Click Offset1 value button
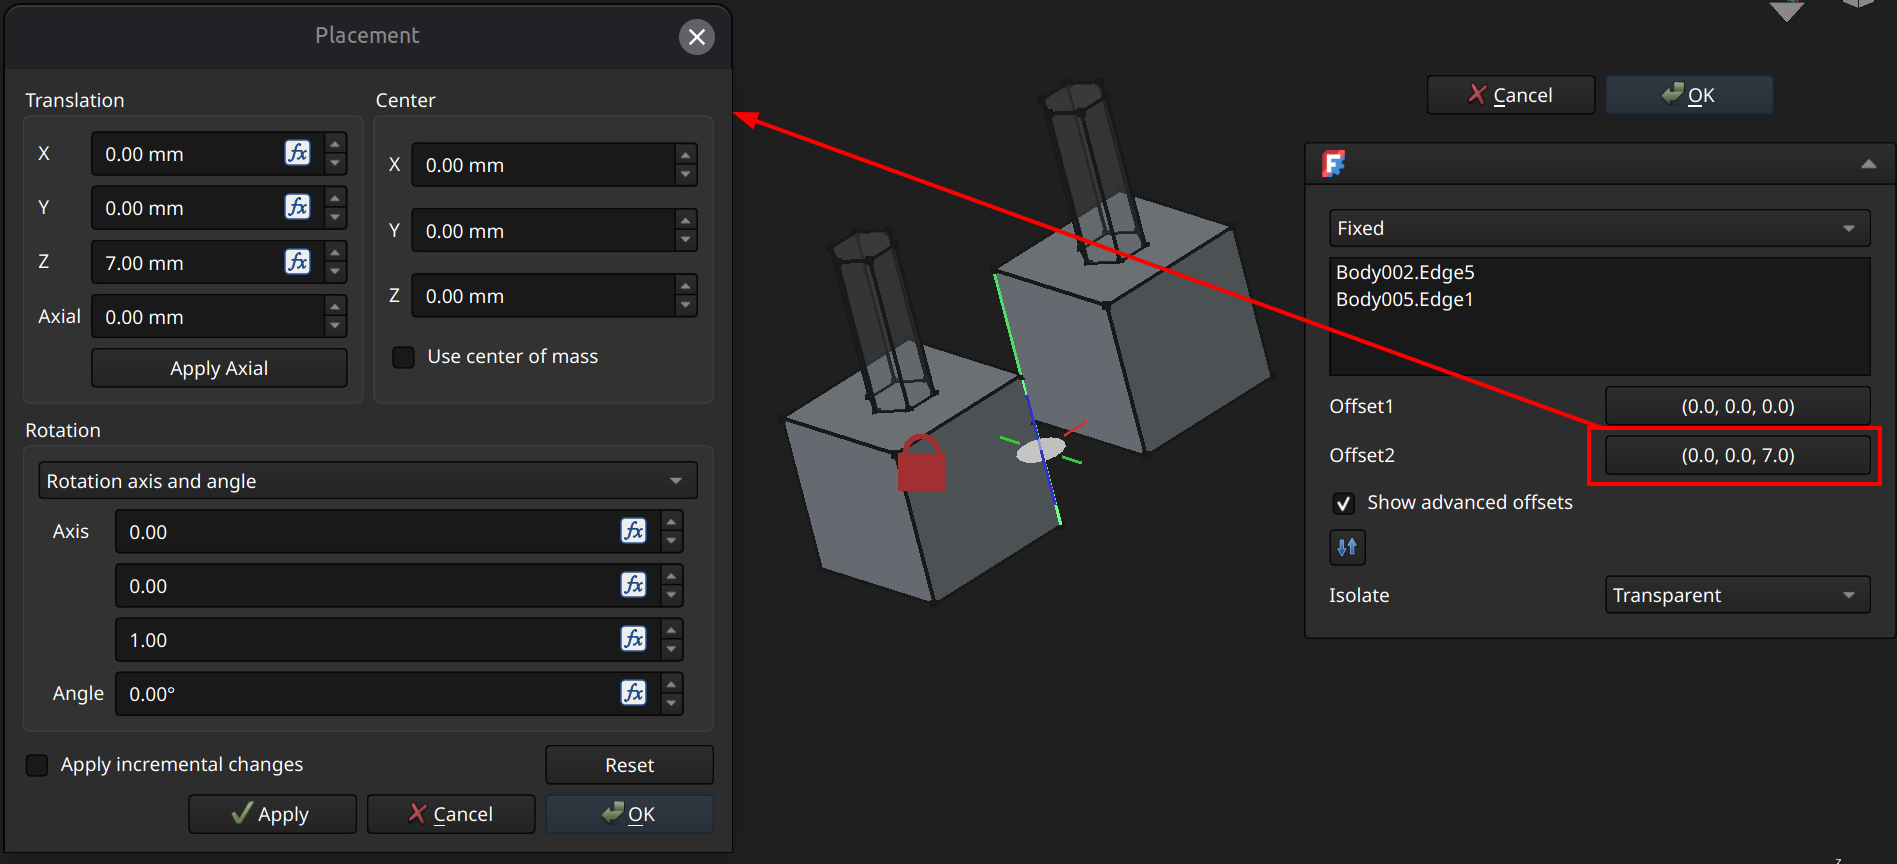Image resolution: width=1897 pixels, height=864 pixels. (1737, 406)
